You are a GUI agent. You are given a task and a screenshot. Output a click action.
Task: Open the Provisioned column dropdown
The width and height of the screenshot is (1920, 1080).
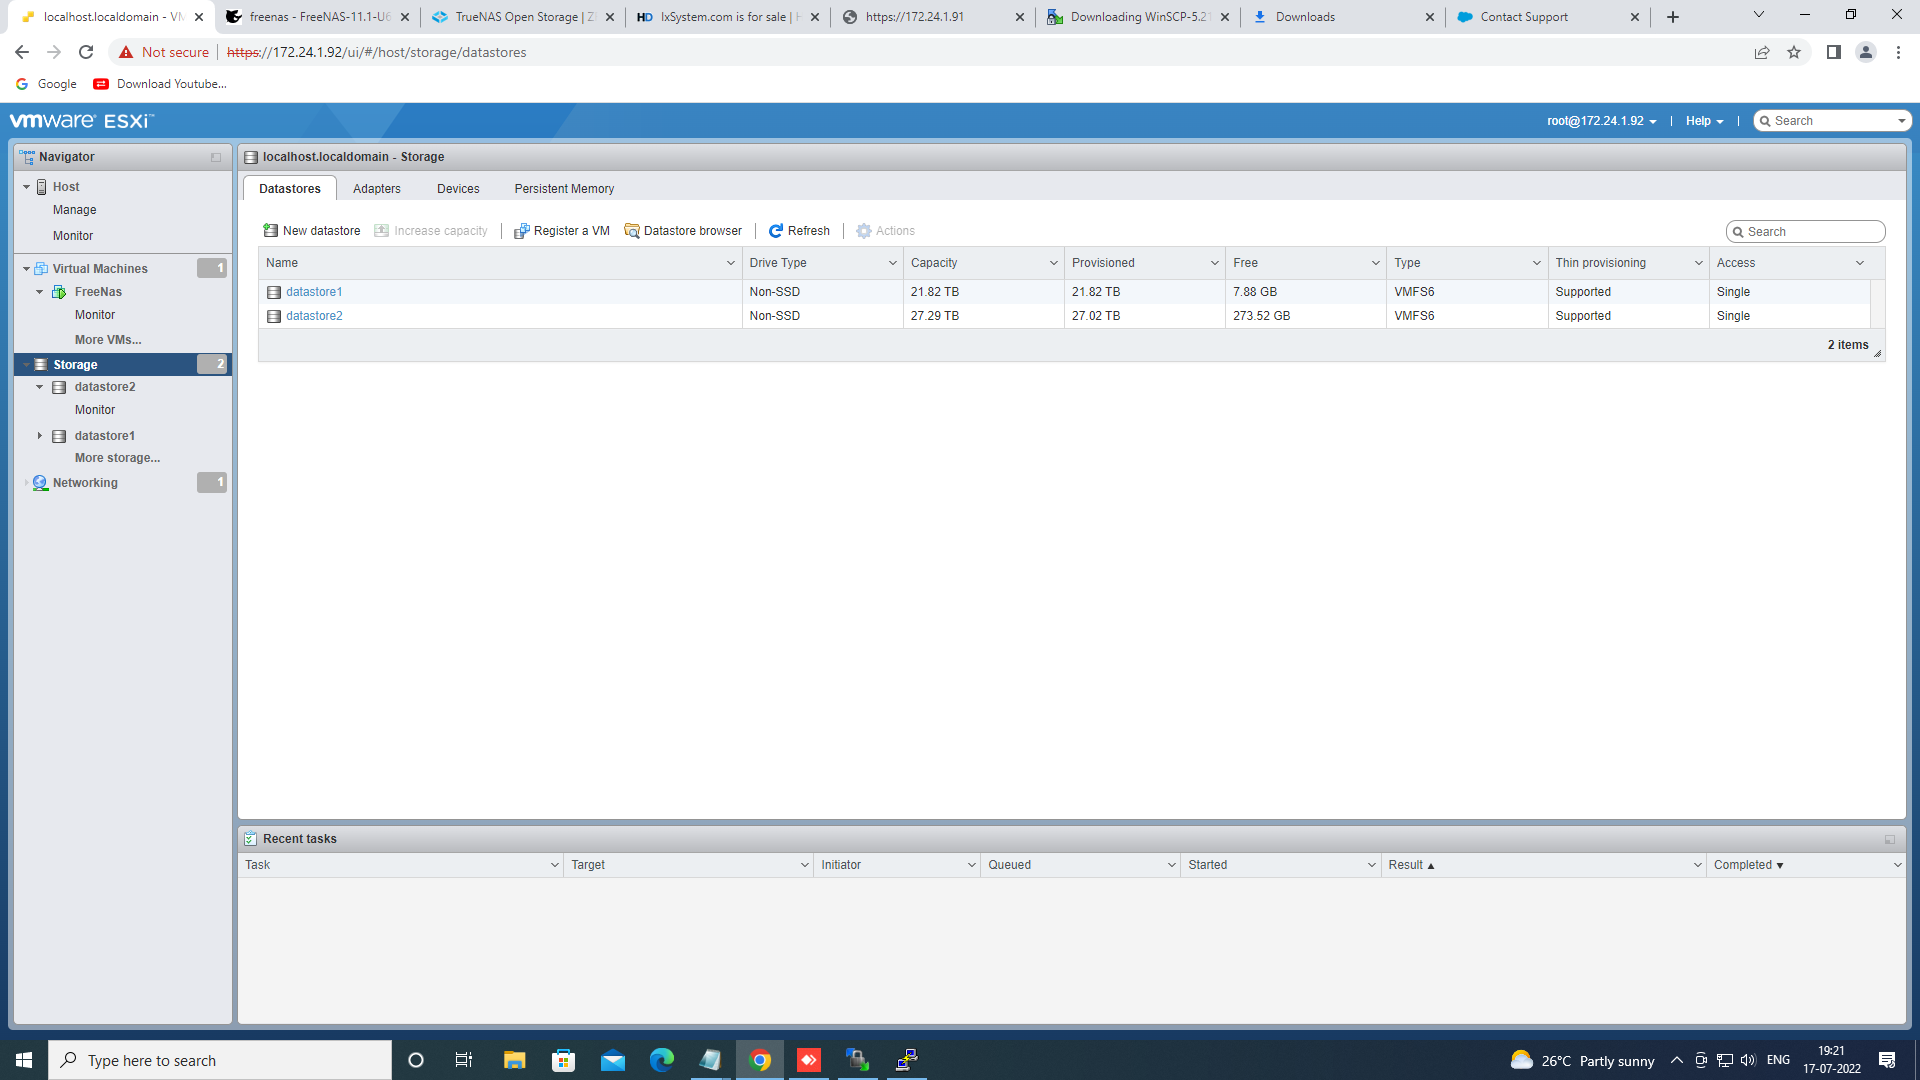click(x=1214, y=263)
